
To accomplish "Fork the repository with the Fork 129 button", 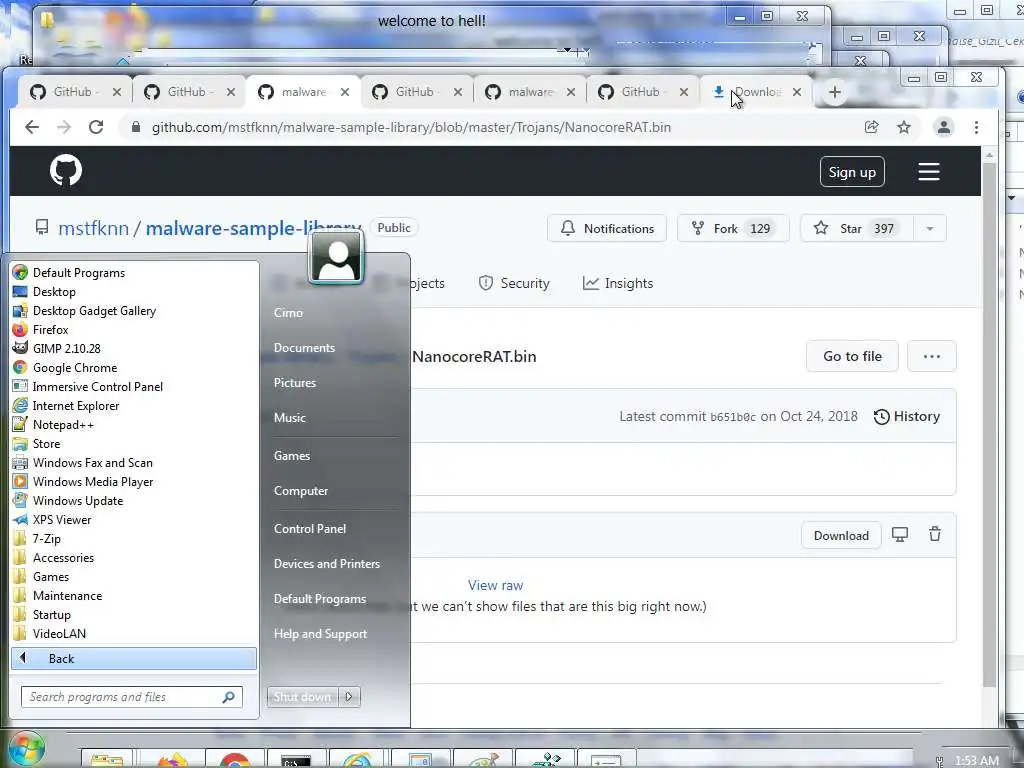I will click(733, 229).
